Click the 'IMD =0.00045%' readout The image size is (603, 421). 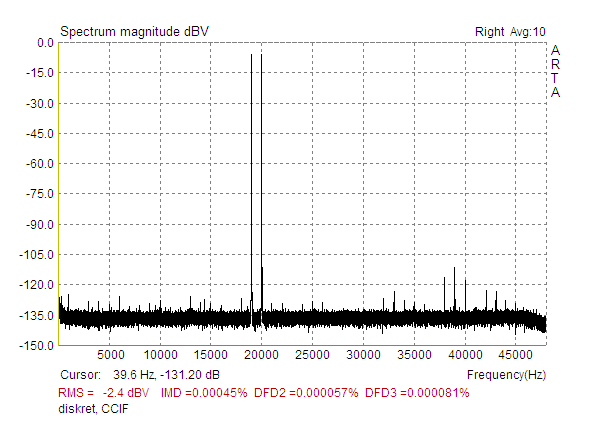[x=204, y=393]
